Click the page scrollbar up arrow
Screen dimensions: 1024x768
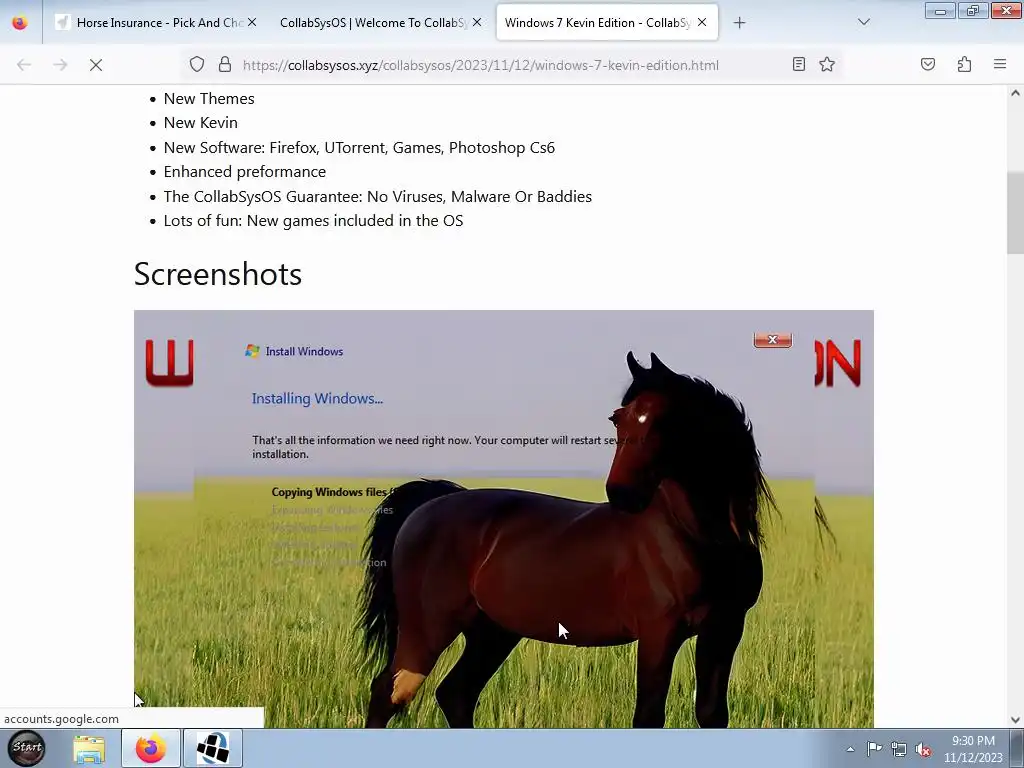pos(1015,93)
